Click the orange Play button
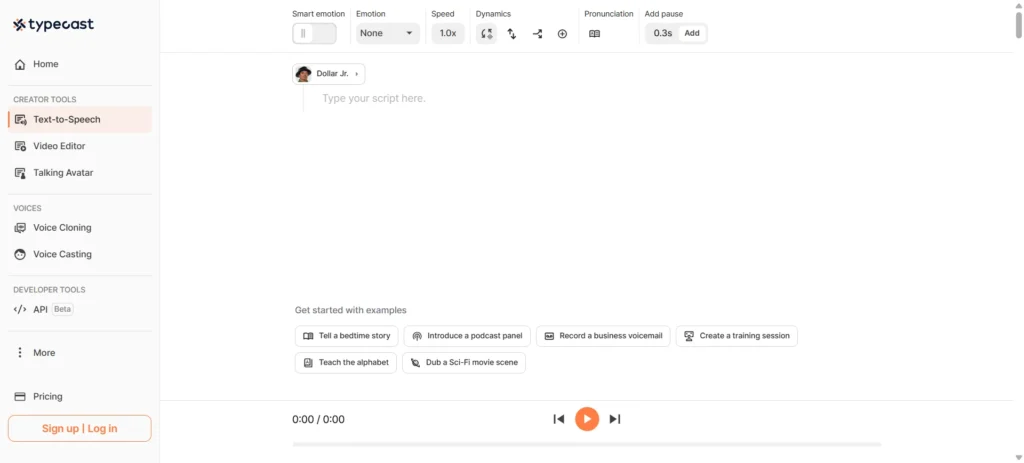The image size is (1024, 463). click(x=587, y=419)
